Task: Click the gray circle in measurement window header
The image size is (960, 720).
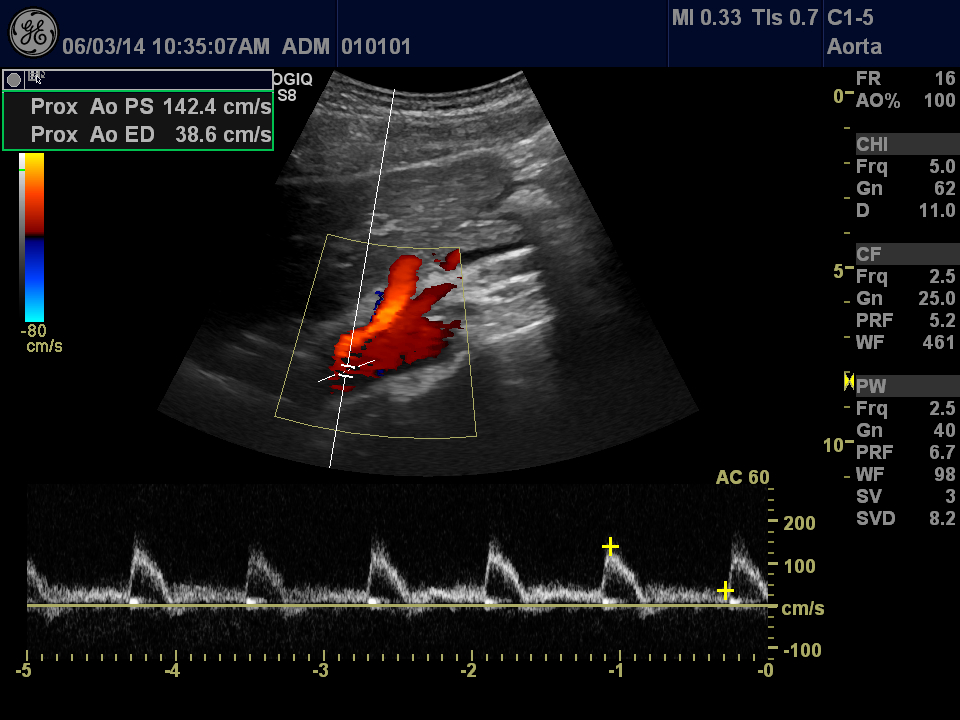Action: tap(14, 80)
